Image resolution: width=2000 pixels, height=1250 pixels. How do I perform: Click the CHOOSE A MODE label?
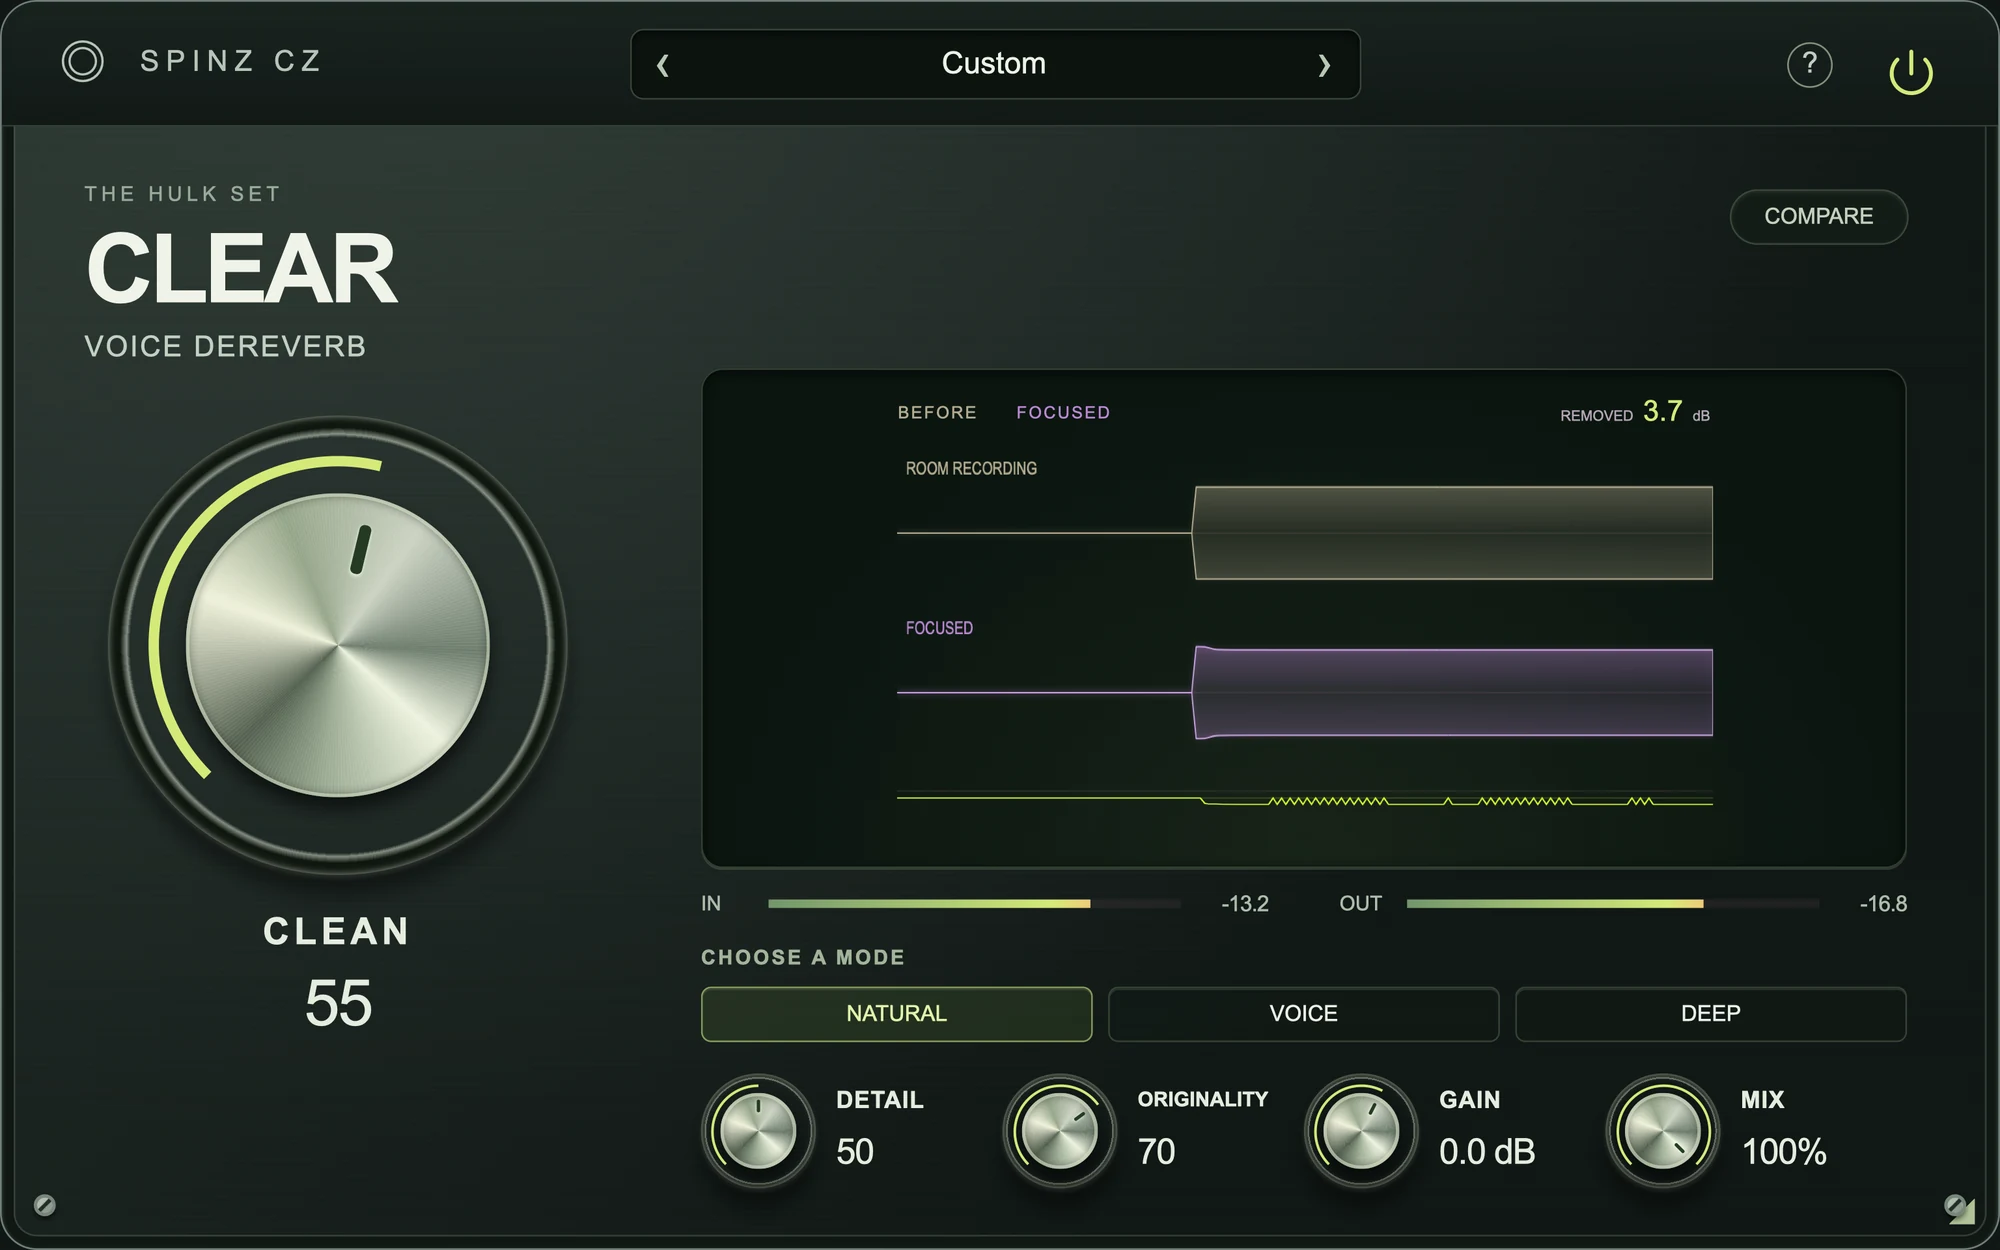point(803,958)
